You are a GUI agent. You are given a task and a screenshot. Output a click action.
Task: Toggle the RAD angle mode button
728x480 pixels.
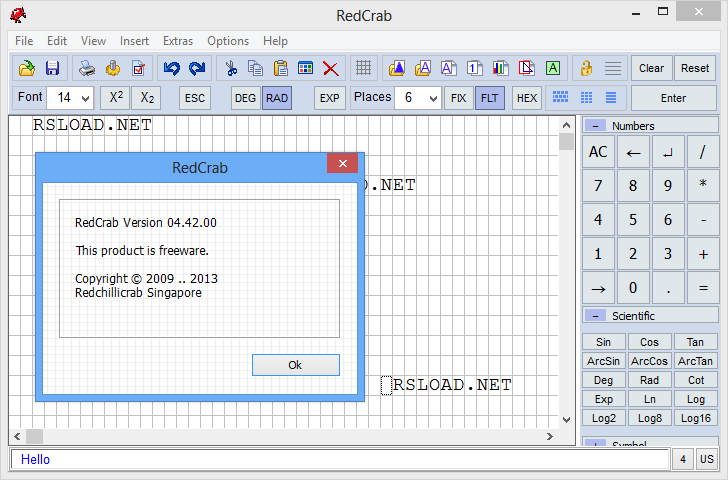point(277,98)
